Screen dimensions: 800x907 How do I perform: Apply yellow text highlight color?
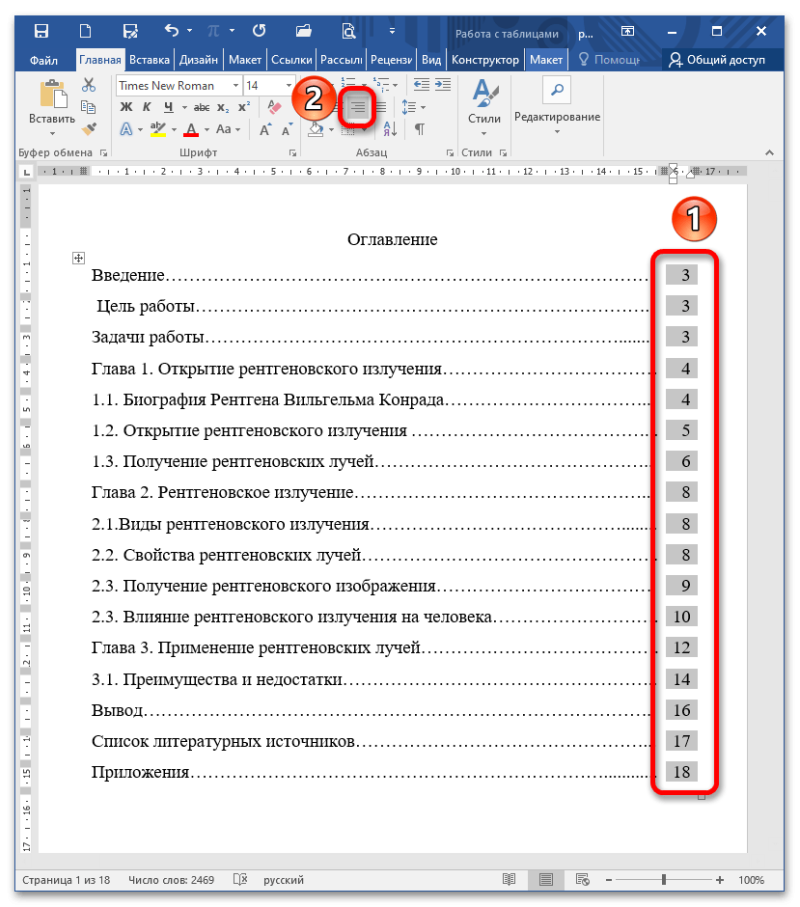pyautogui.click(x=158, y=130)
